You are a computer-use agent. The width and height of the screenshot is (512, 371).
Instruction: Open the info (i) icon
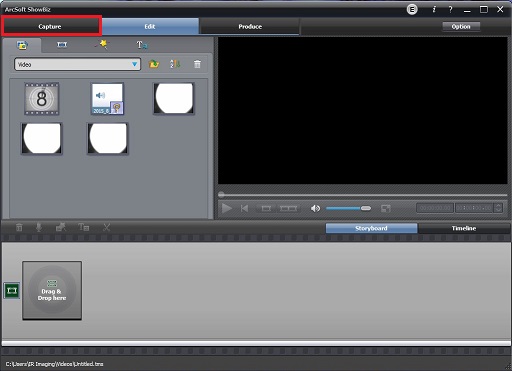(x=434, y=10)
